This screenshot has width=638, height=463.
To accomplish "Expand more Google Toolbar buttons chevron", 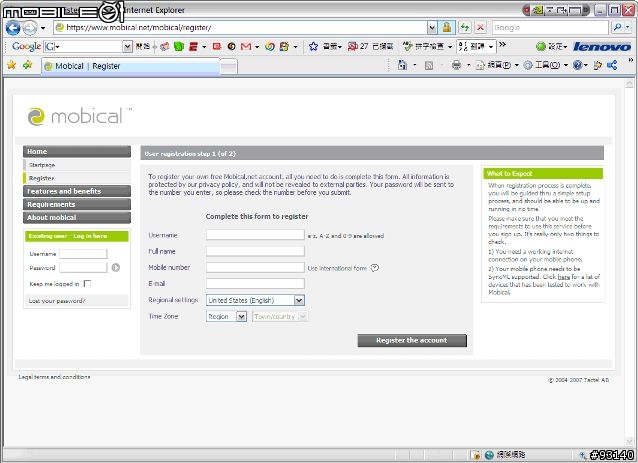I will point(503,44).
